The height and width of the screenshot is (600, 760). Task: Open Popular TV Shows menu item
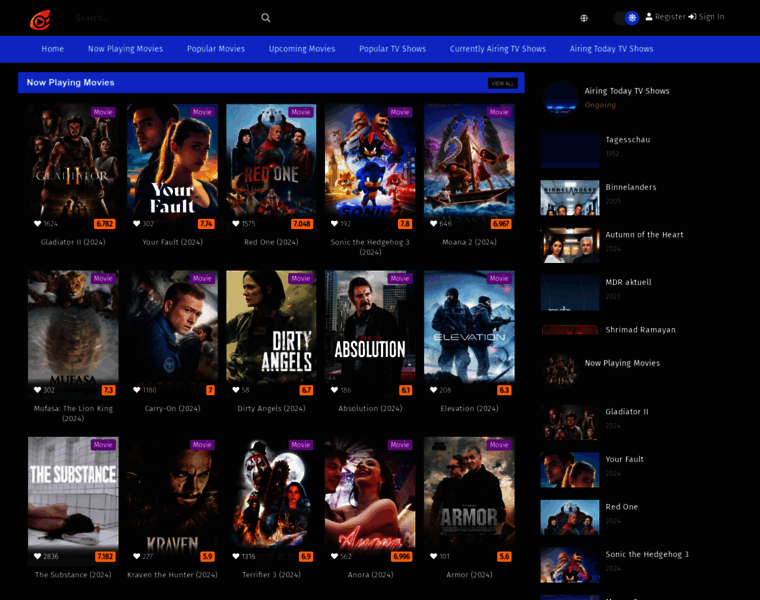(393, 48)
